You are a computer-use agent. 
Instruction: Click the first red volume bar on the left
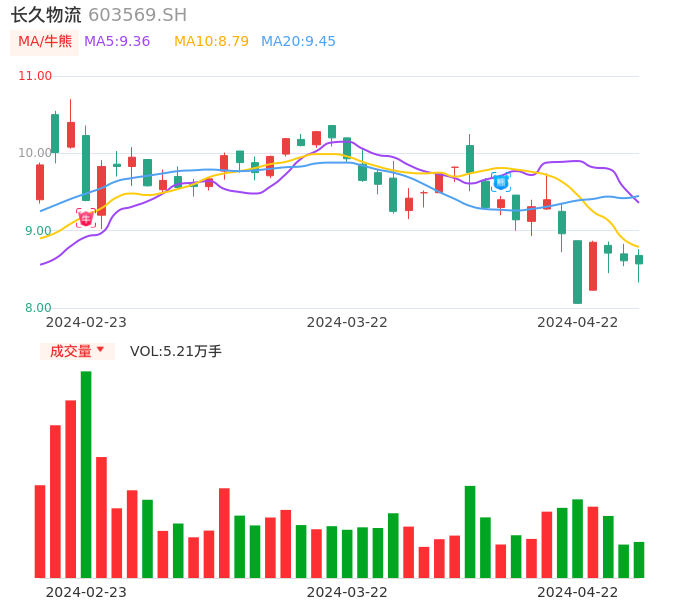40,531
